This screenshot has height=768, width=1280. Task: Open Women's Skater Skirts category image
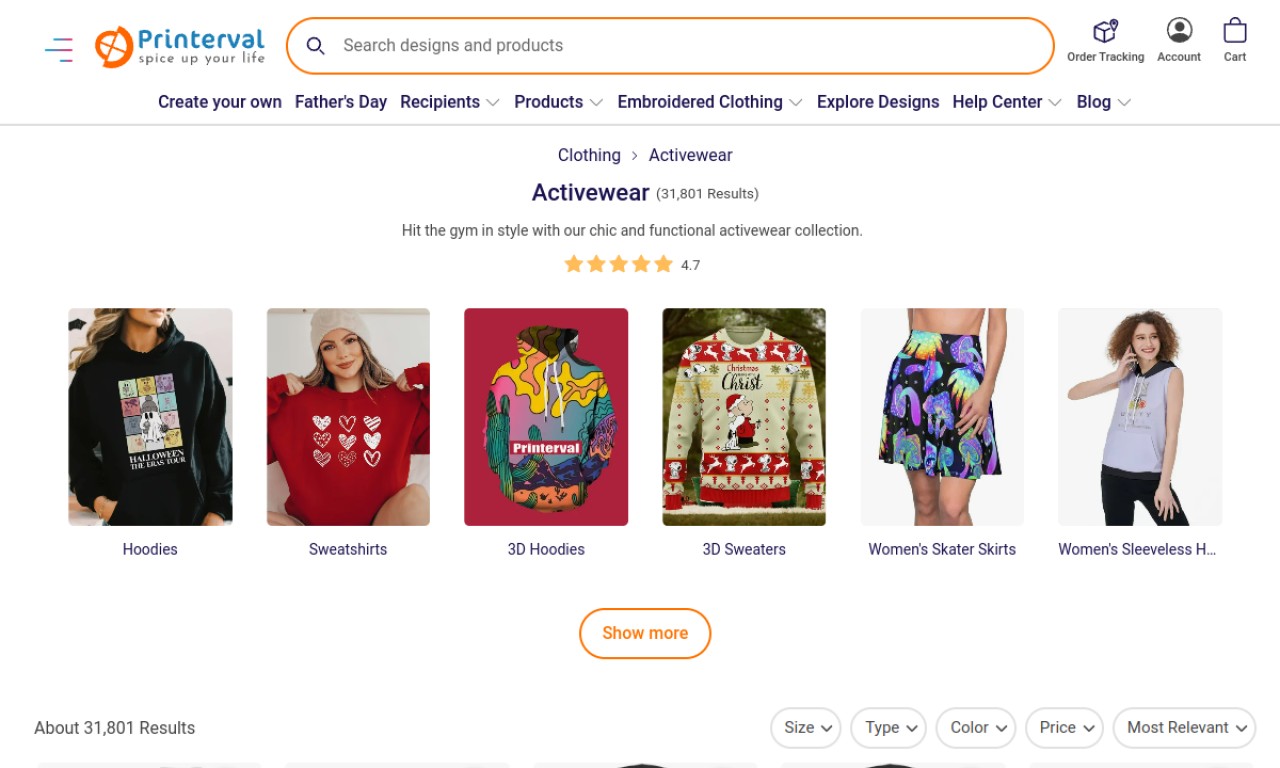click(x=942, y=417)
